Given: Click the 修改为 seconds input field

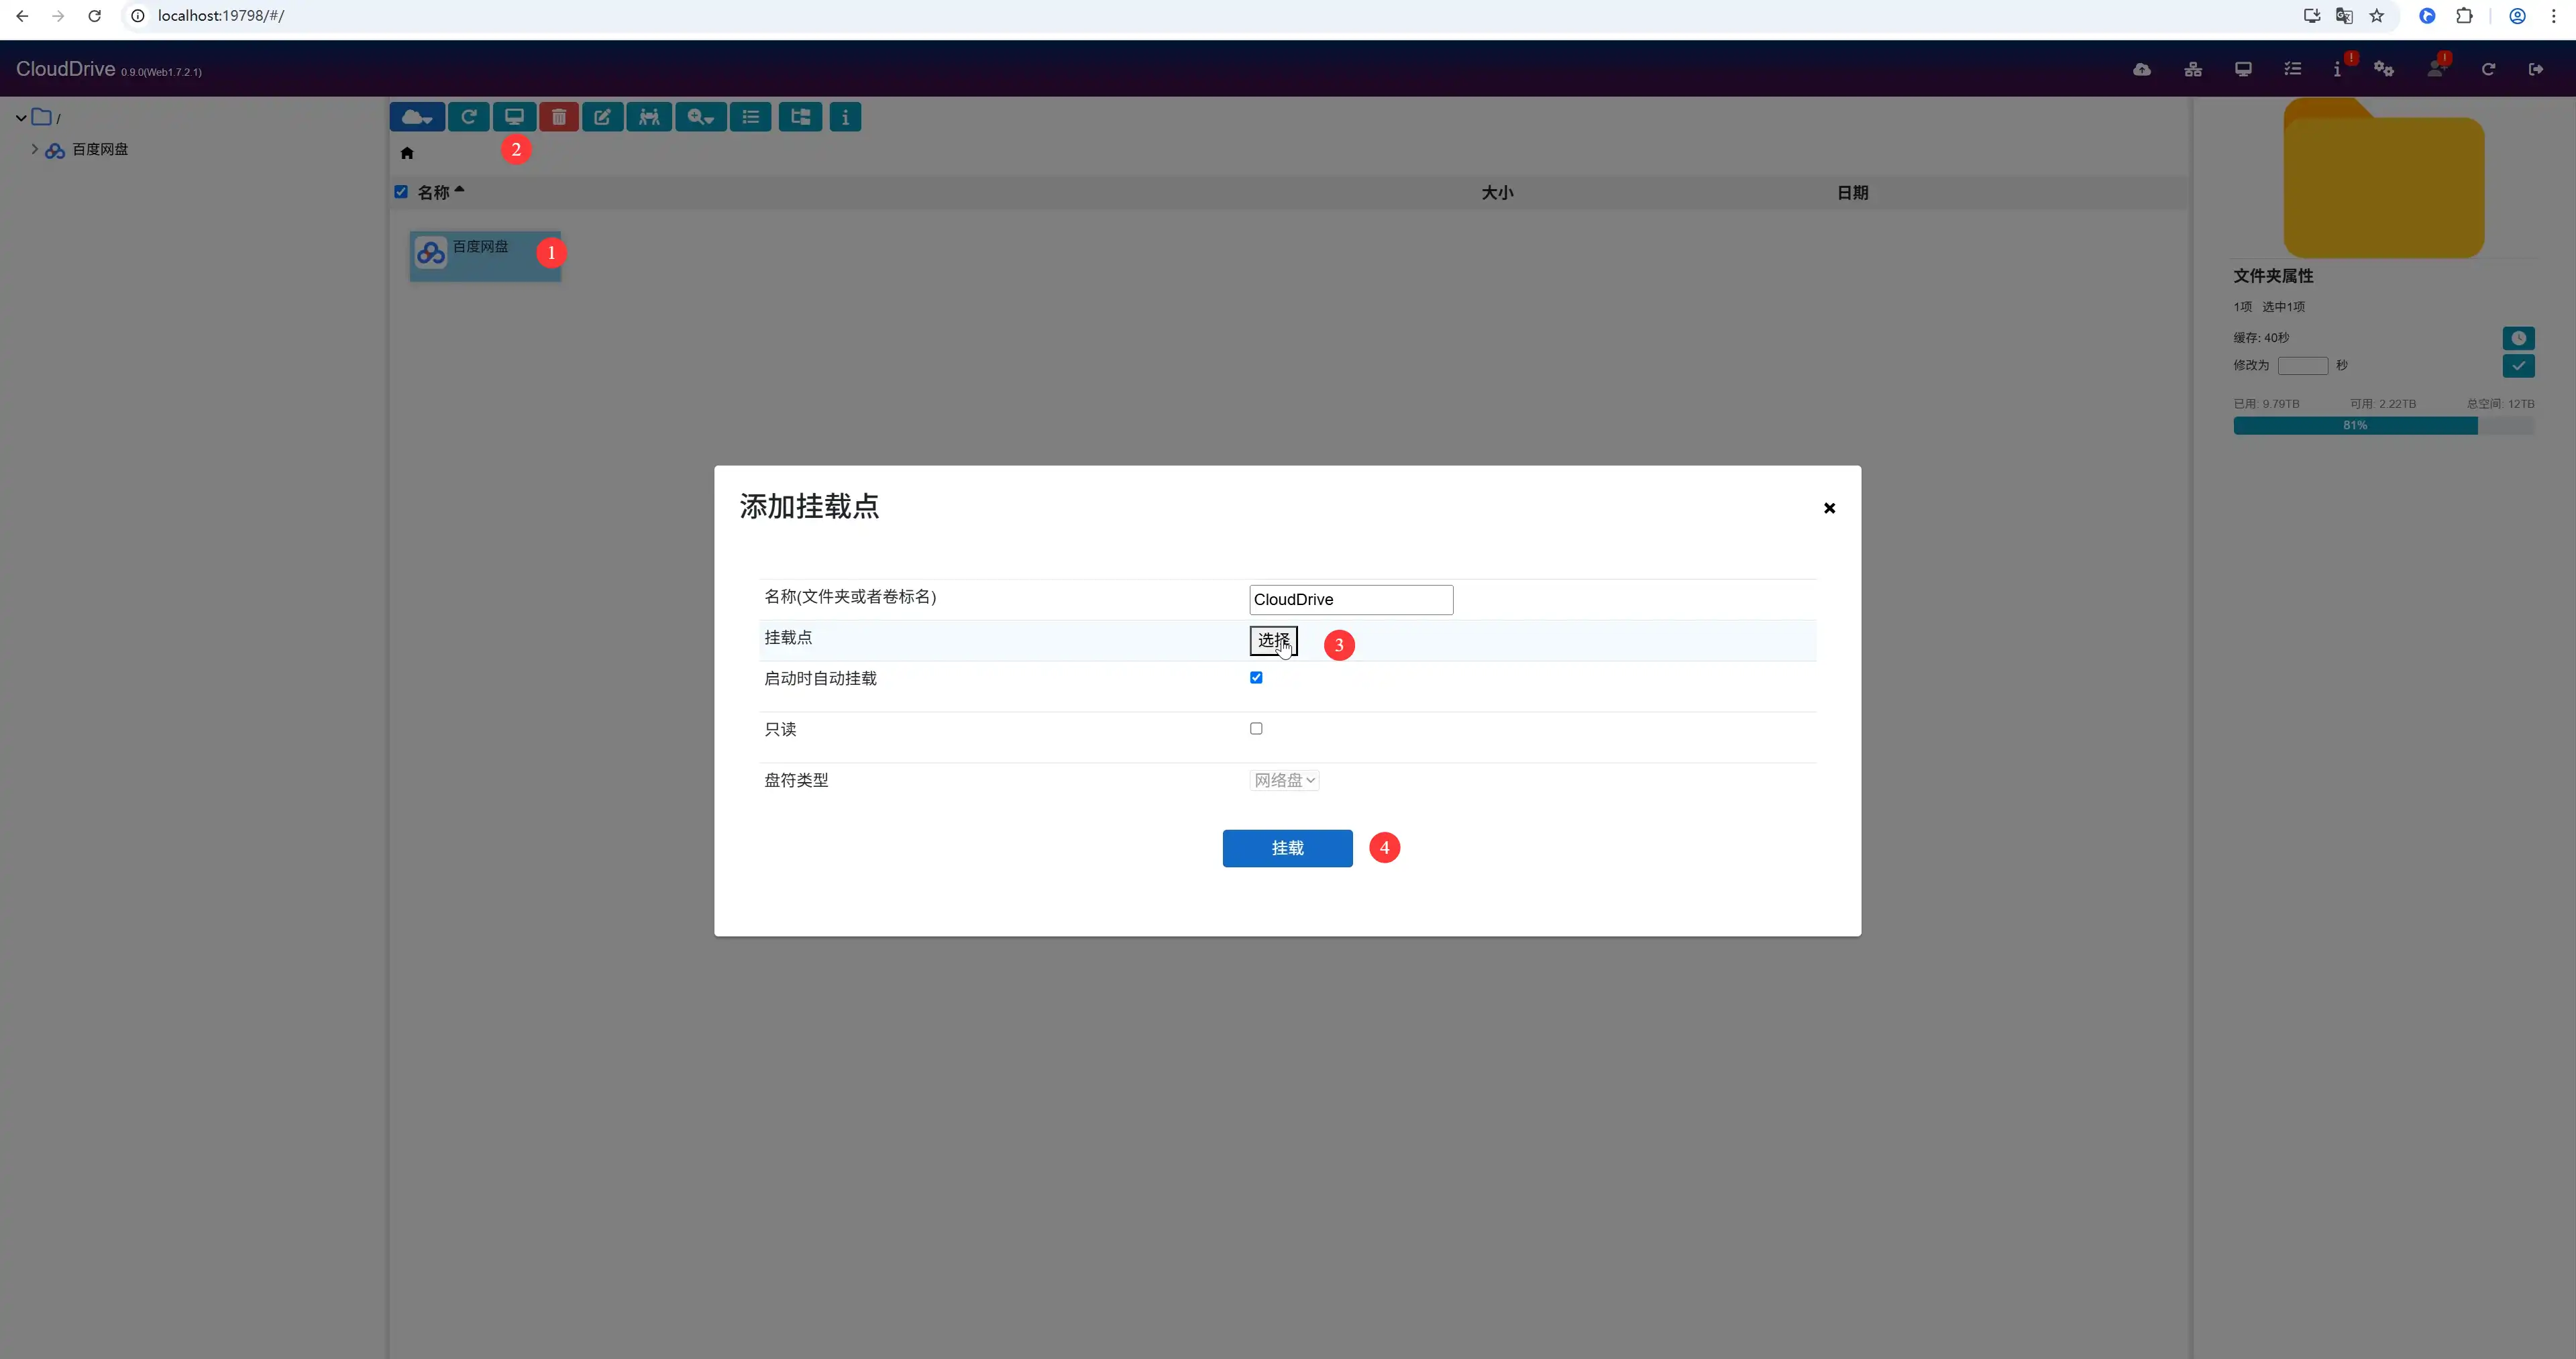Looking at the screenshot, I should (x=2302, y=366).
